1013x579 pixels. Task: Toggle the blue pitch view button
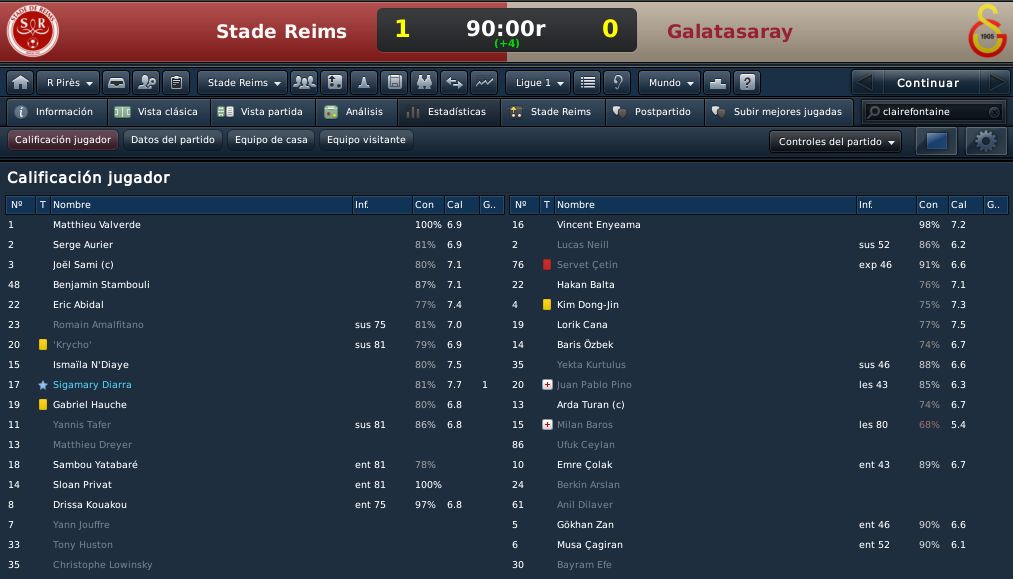click(936, 141)
